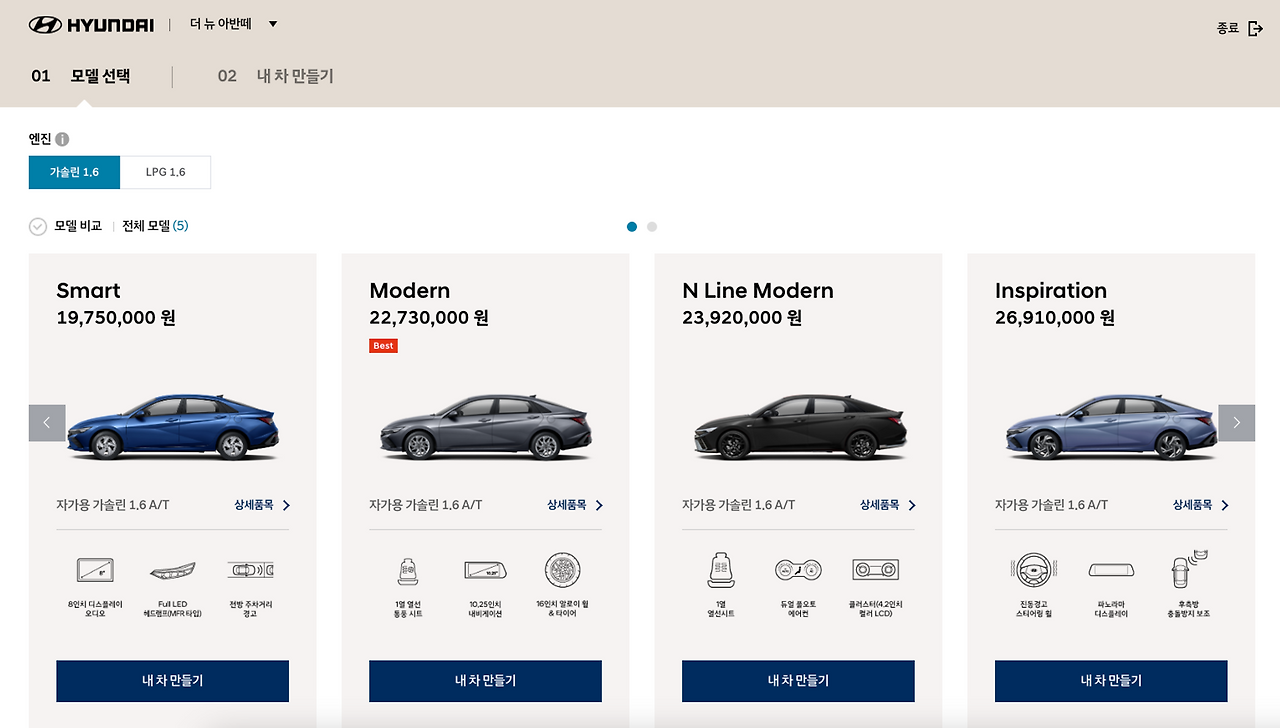Select the 가솔린 1.6 engine option
This screenshot has height=728, width=1280.
74,172
